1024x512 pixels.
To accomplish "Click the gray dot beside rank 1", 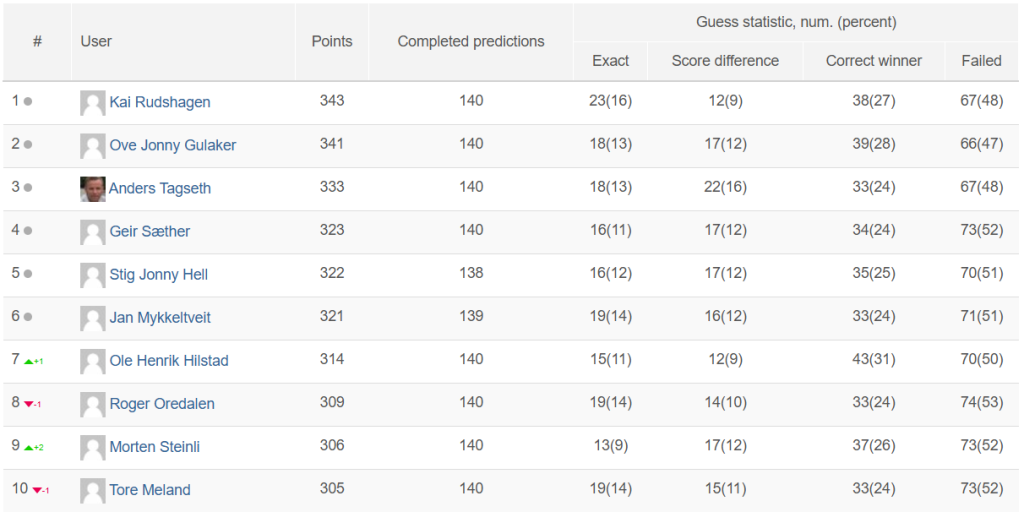I will click(x=28, y=102).
